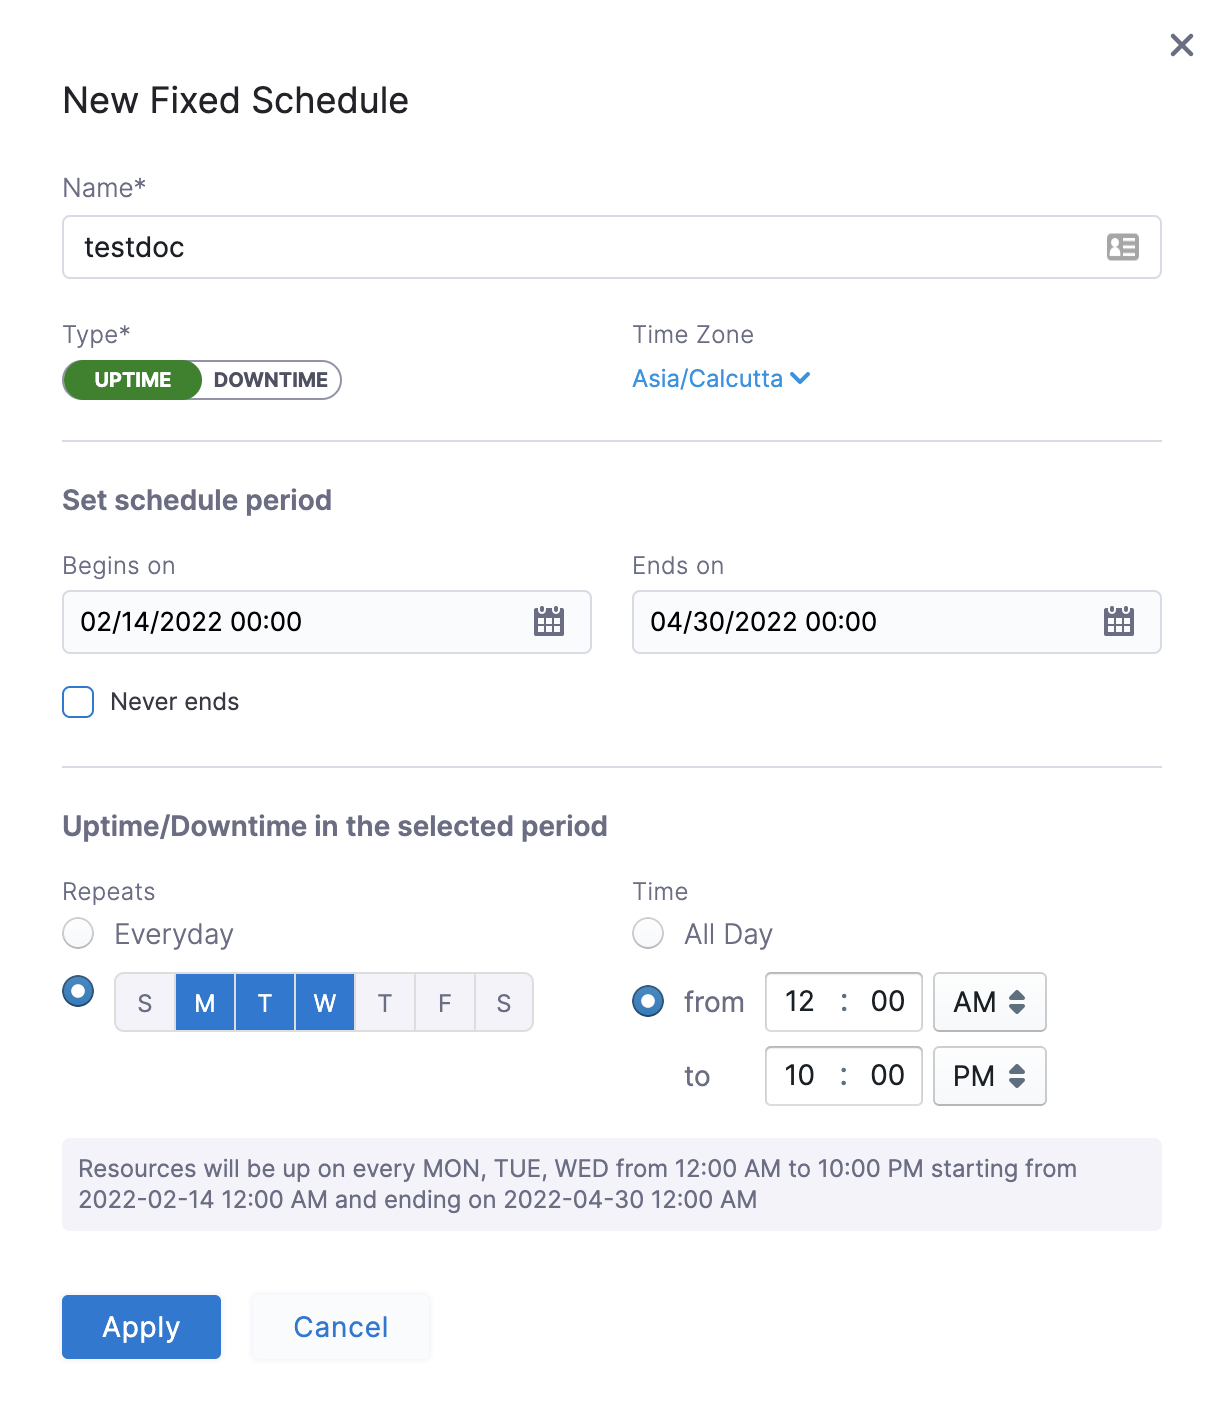Click the contact card icon in Name field

coord(1122,247)
